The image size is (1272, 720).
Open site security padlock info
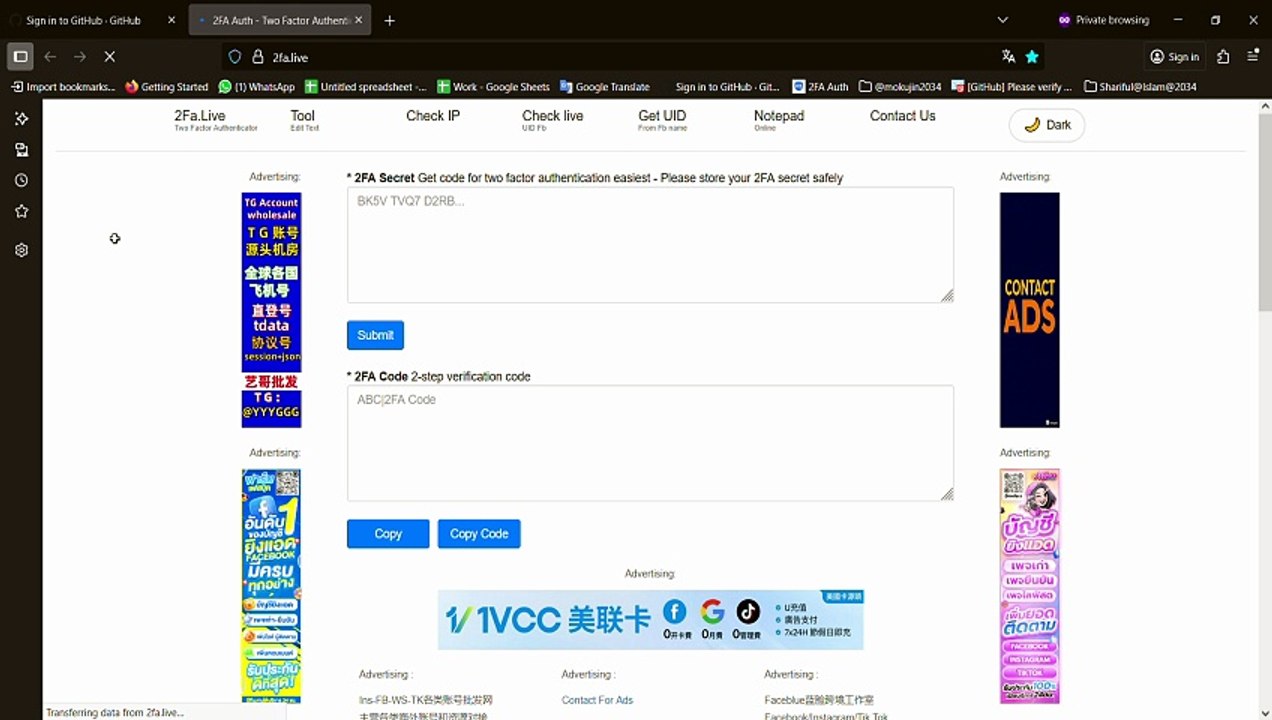point(257,57)
